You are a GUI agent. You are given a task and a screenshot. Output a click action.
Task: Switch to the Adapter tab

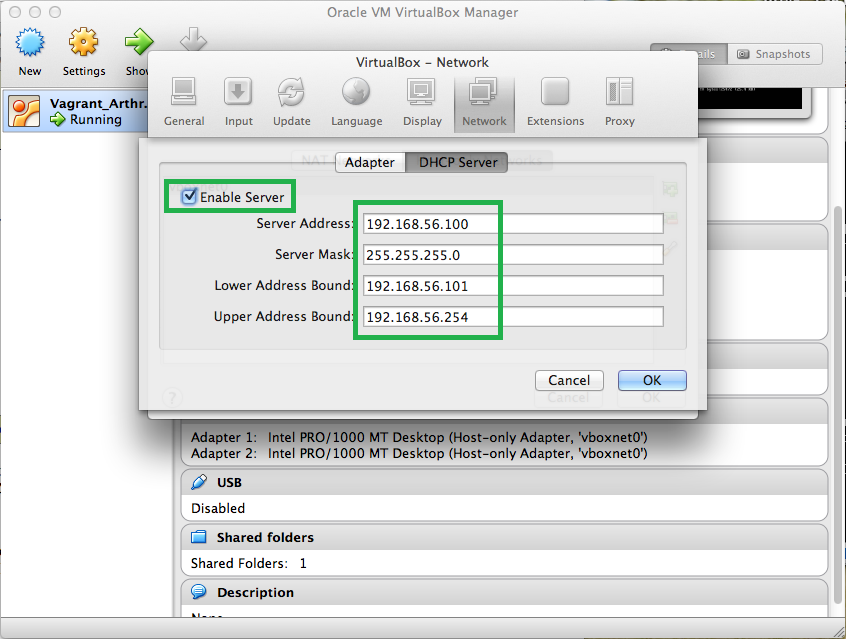[370, 162]
